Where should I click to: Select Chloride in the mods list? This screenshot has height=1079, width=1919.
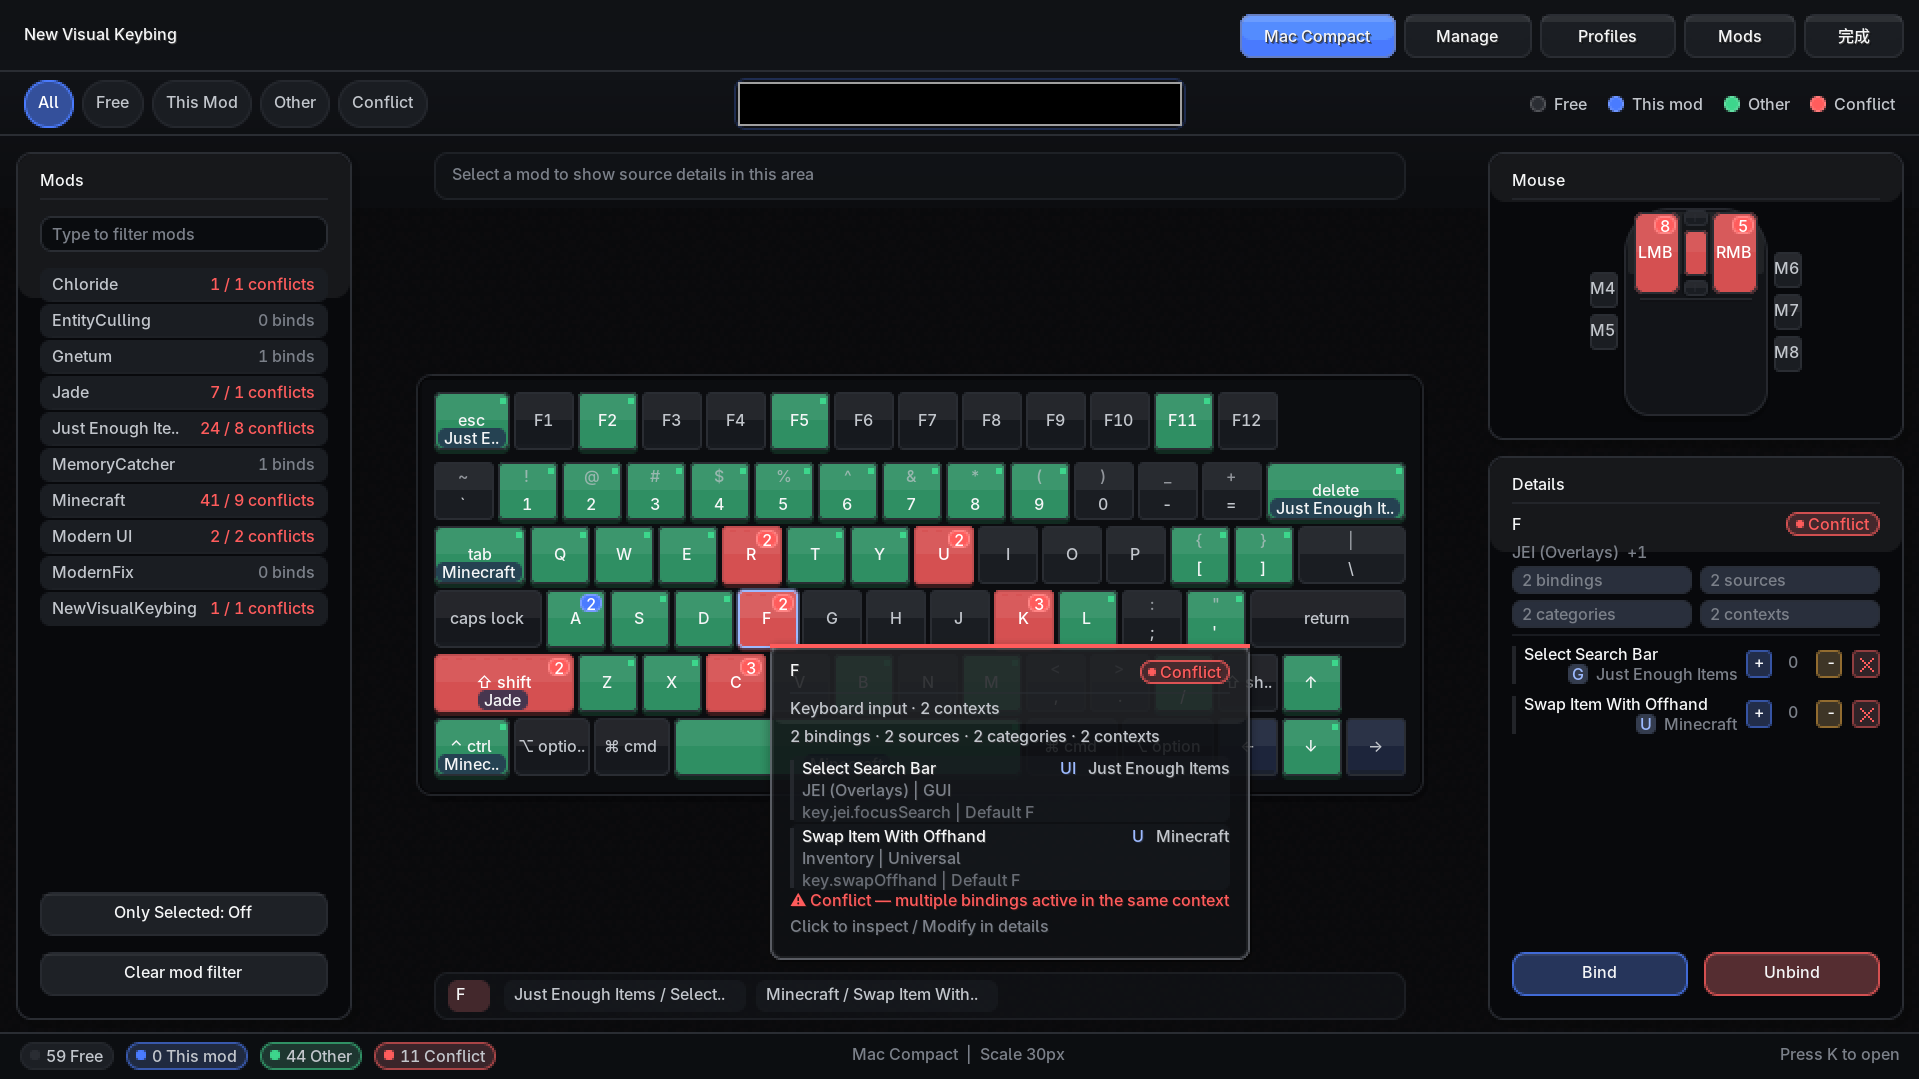[x=184, y=285]
